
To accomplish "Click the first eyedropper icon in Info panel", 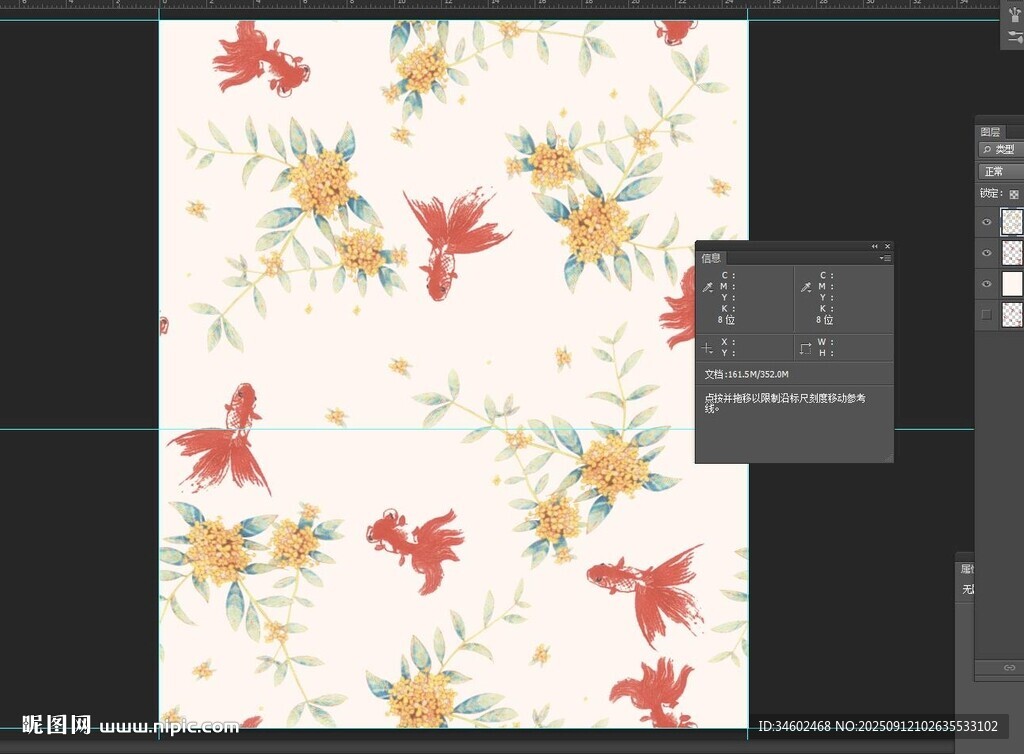I will pyautogui.click(x=707, y=287).
